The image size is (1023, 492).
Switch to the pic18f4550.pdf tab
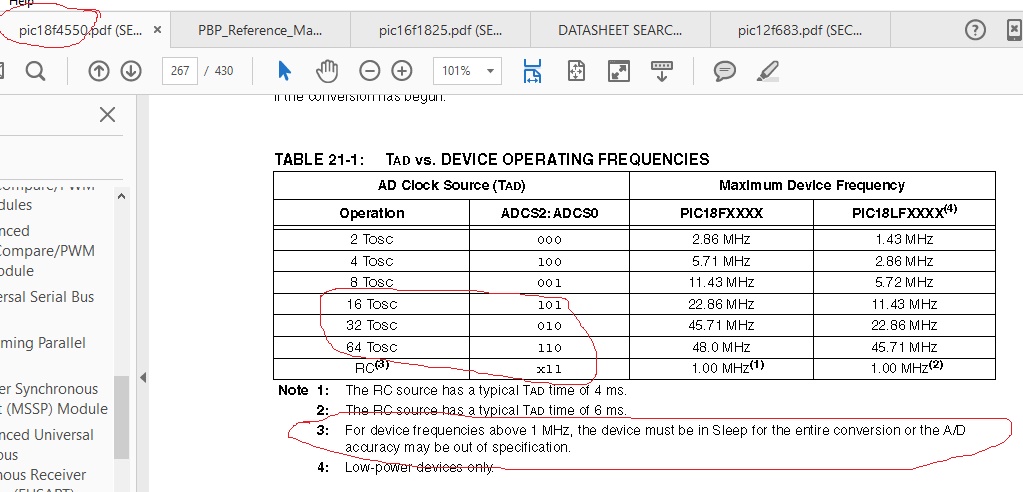click(80, 30)
